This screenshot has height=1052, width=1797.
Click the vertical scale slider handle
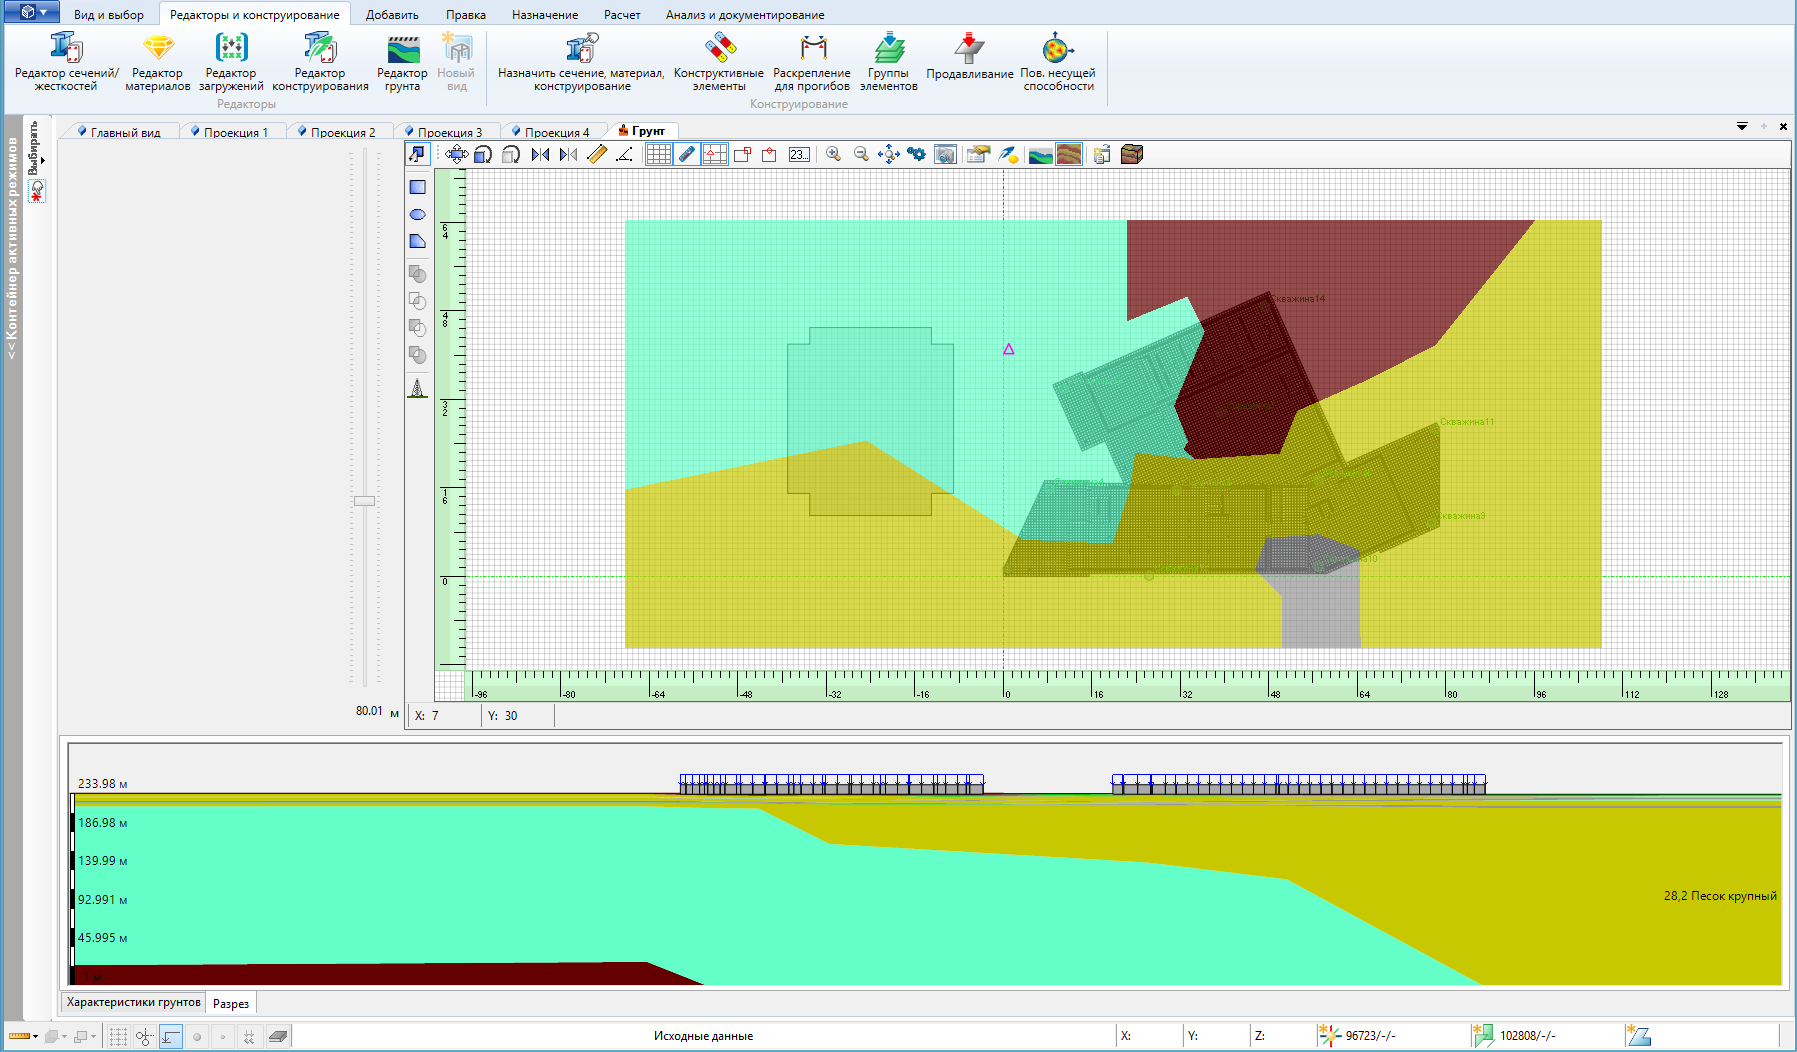point(364,501)
